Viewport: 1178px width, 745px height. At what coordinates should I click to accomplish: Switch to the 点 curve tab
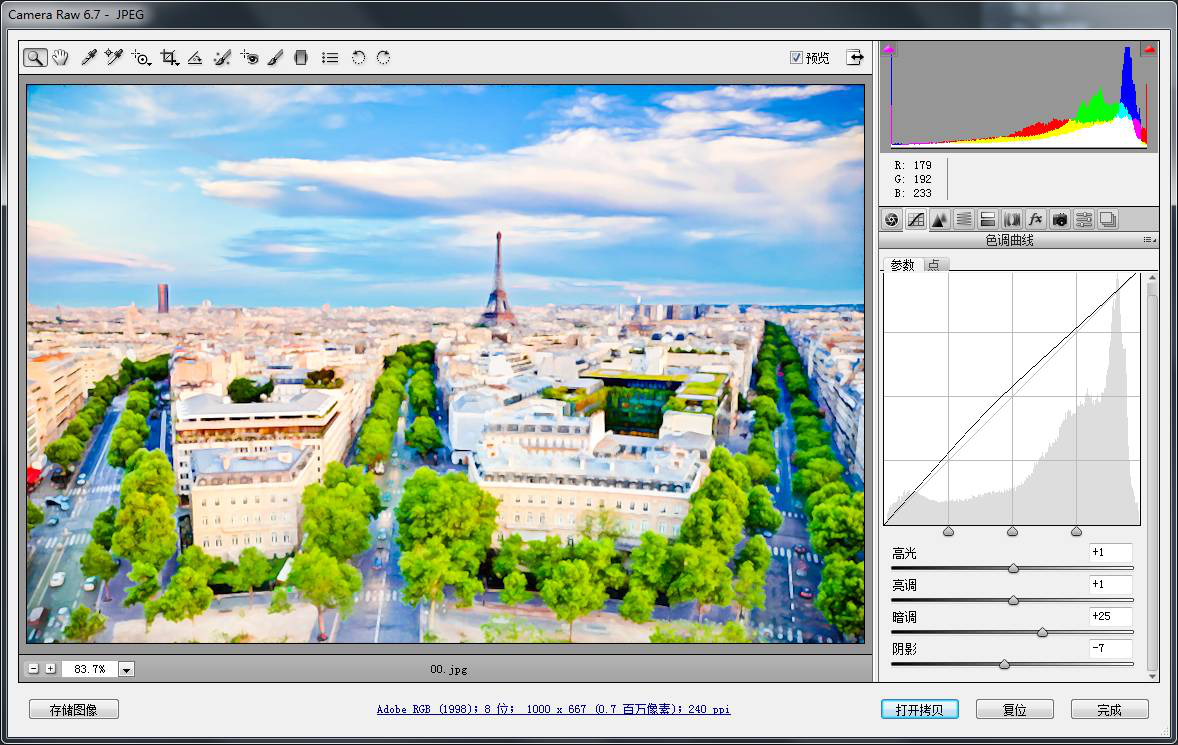[x=934, y=264]
